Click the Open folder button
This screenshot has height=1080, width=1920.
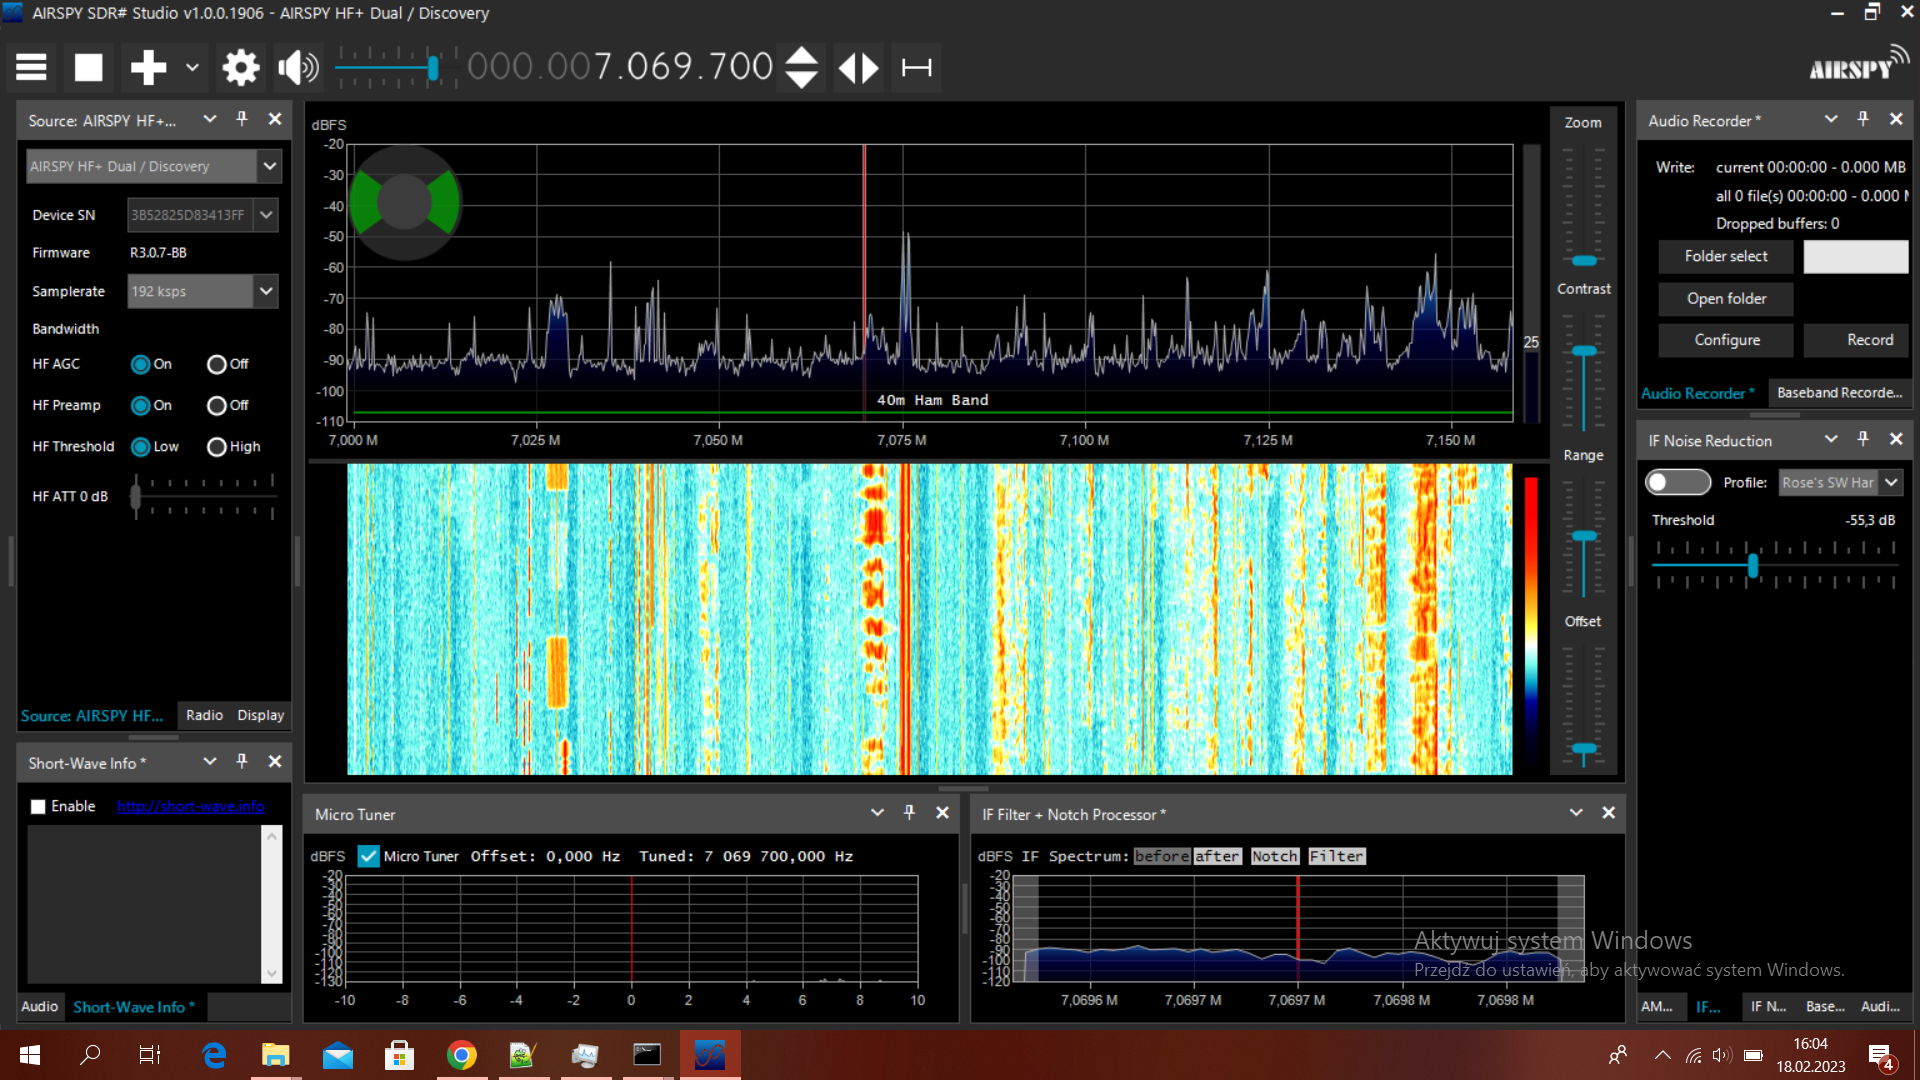(1726, 298)
